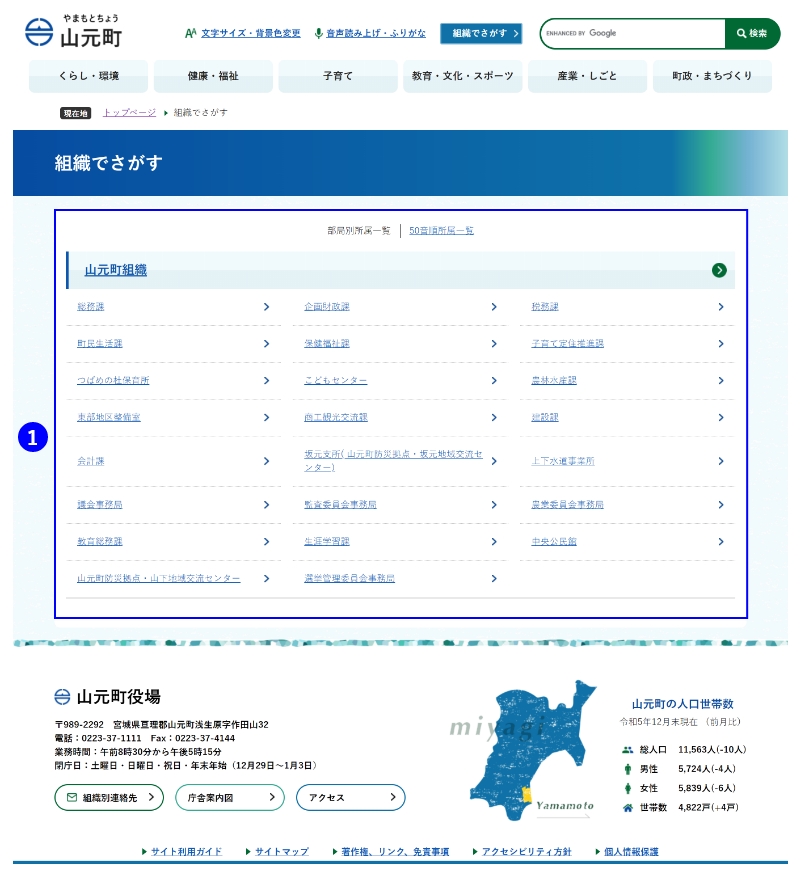The height and width of the screenshot is (874, 800).
Task: Select 部局別所属一覧 view
Action: (x=359, y=231)
